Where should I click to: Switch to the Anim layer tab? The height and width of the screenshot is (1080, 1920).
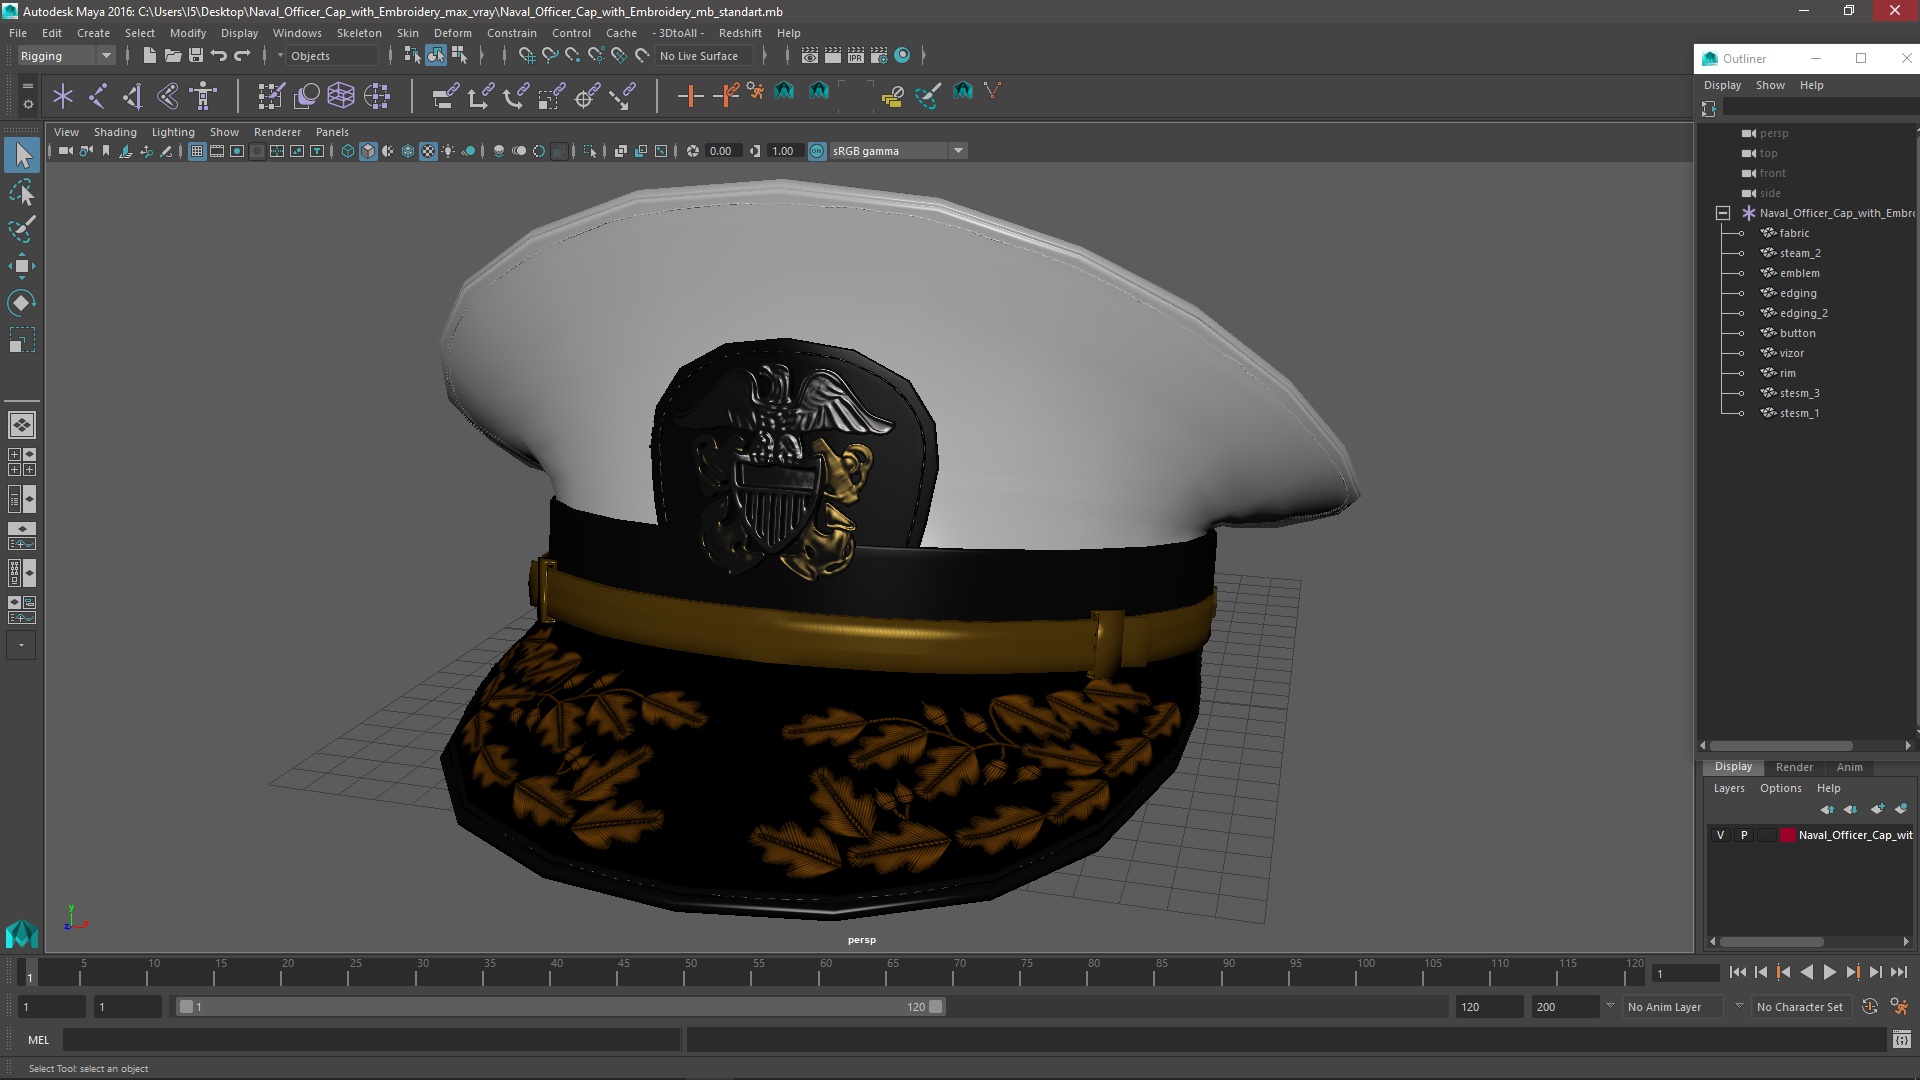pos(1849,767)
